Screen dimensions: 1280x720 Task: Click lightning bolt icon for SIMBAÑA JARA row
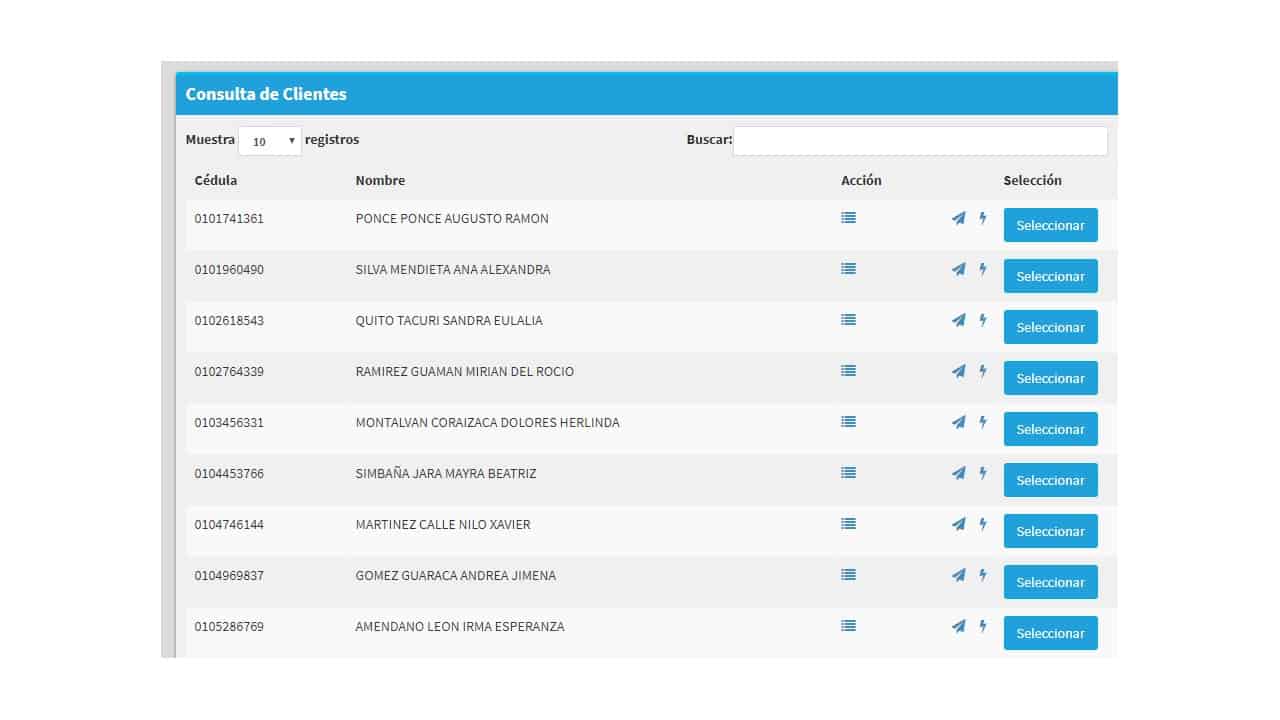pos(982,473)
